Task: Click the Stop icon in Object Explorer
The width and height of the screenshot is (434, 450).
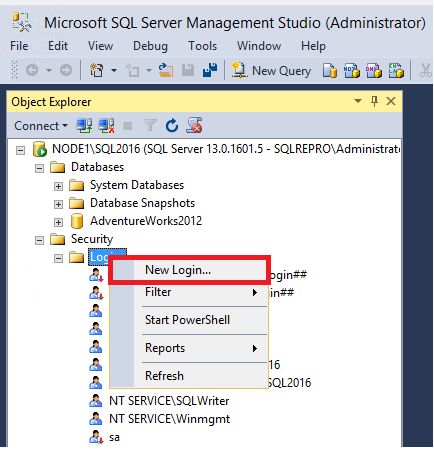Action: pyautogui.click(x=128, y=126)
